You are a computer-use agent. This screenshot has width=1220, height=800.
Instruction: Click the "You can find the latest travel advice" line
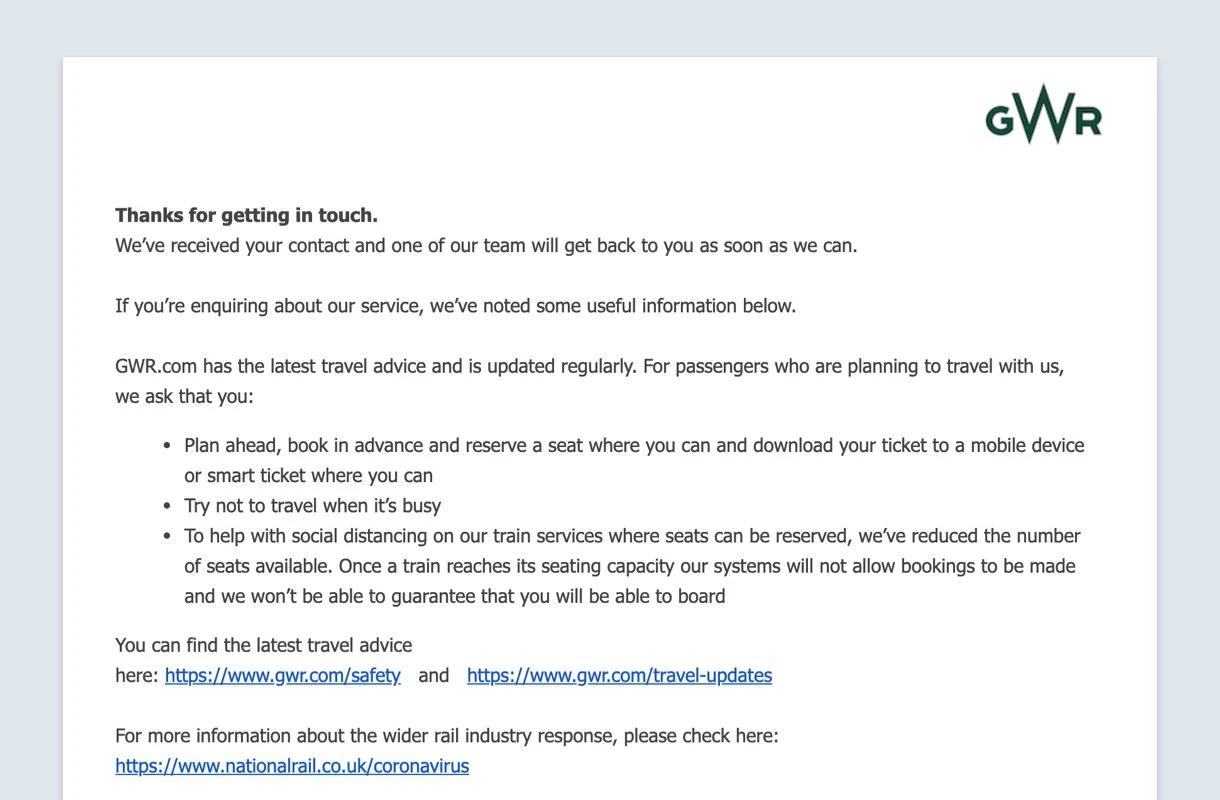(263, 646)
